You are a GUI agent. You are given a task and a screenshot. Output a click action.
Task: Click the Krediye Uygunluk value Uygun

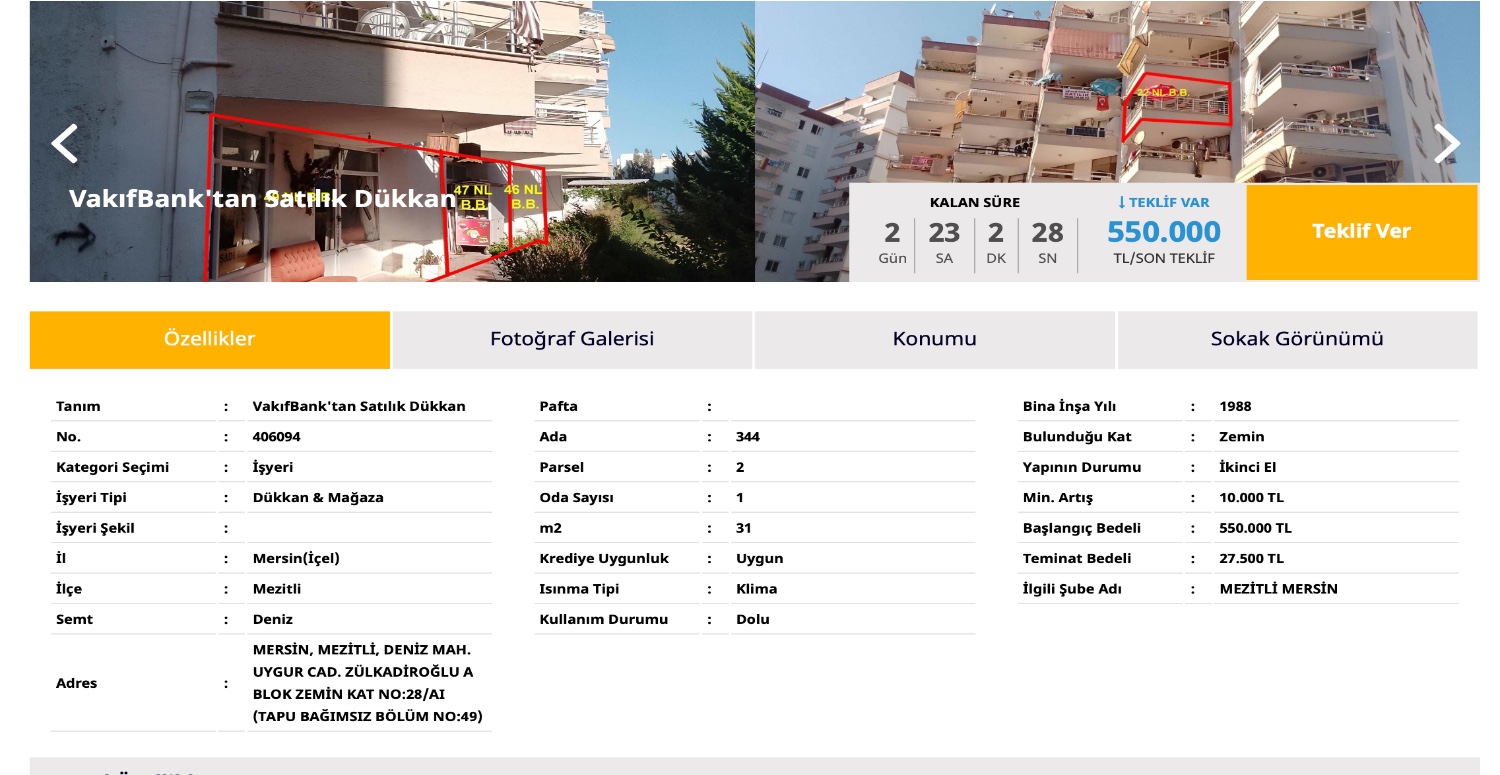click(759, 558)
